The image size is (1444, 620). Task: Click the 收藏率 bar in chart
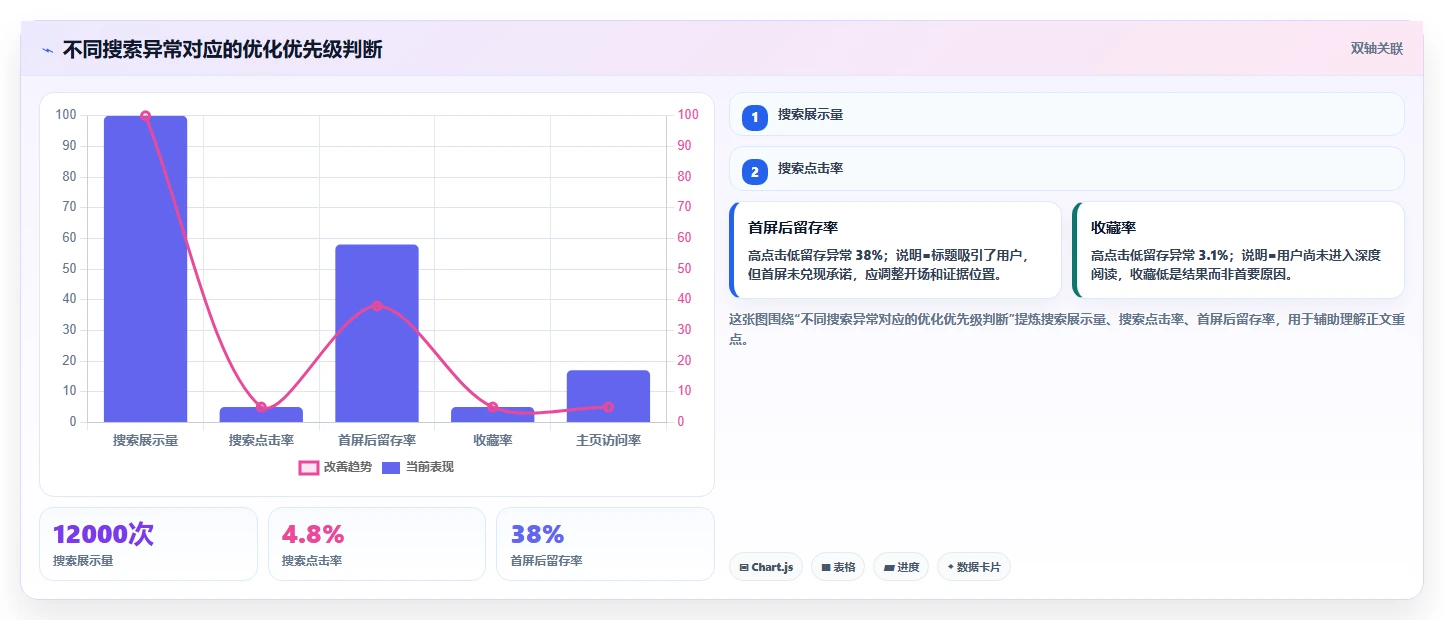coord(493,414)
